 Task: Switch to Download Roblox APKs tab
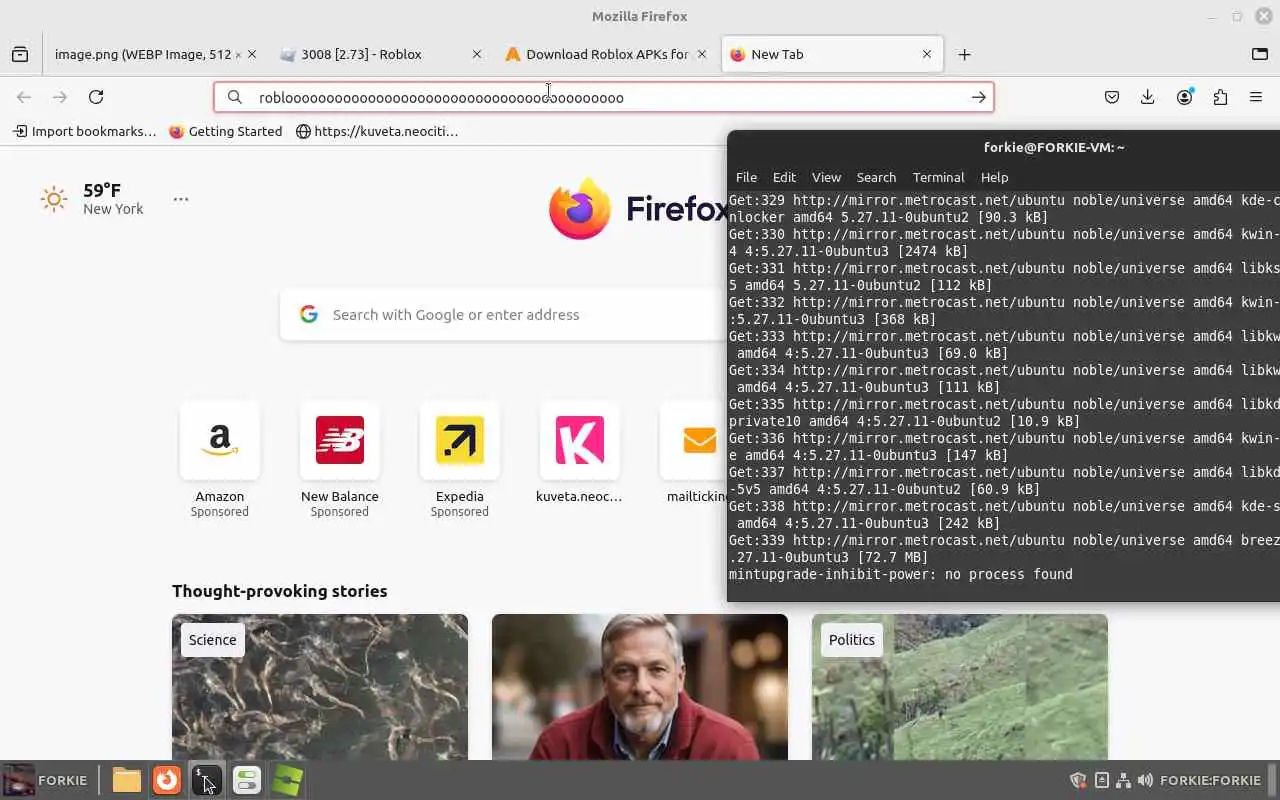[x=605, y=55]
